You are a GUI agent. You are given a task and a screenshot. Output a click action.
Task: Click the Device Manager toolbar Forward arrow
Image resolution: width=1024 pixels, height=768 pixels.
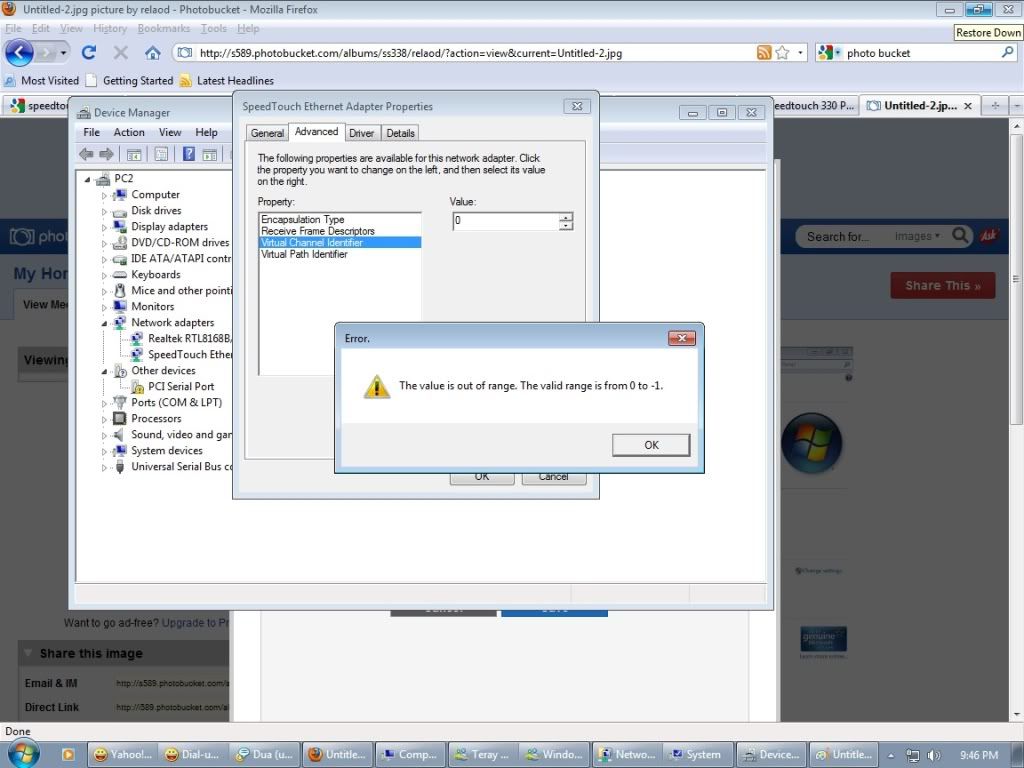[106, 154]
